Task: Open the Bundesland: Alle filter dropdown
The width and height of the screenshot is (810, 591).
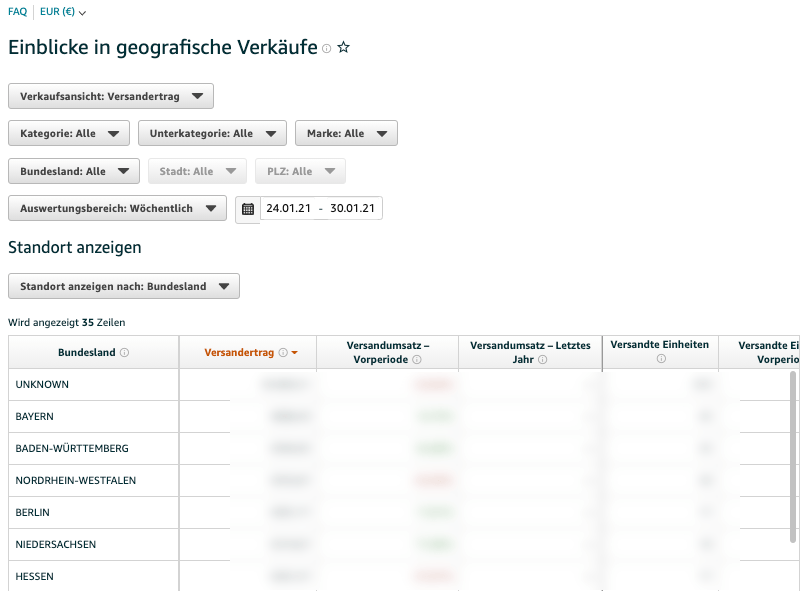Action: pos(71,170)
